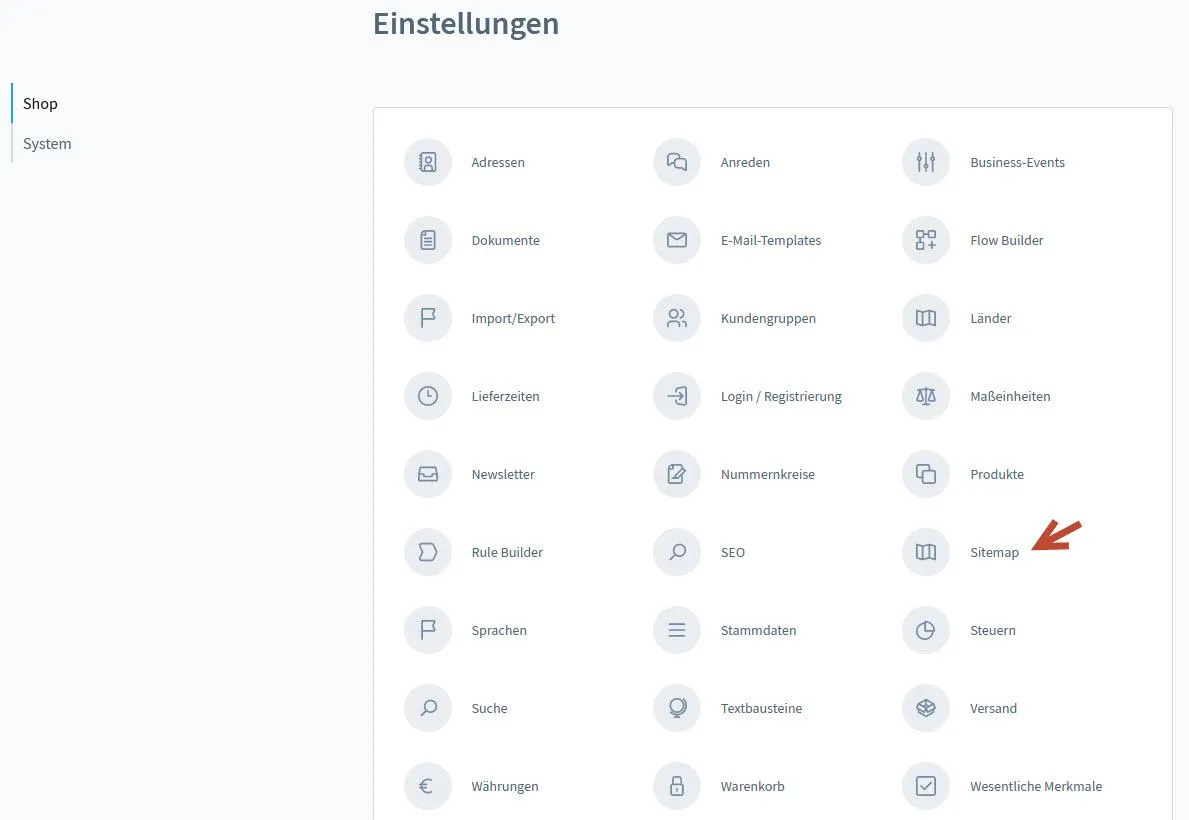The height and width of the screenshot is (820, 1189).
Task: Open the Warenkorb lock icon
Action: tap(677, 786)
